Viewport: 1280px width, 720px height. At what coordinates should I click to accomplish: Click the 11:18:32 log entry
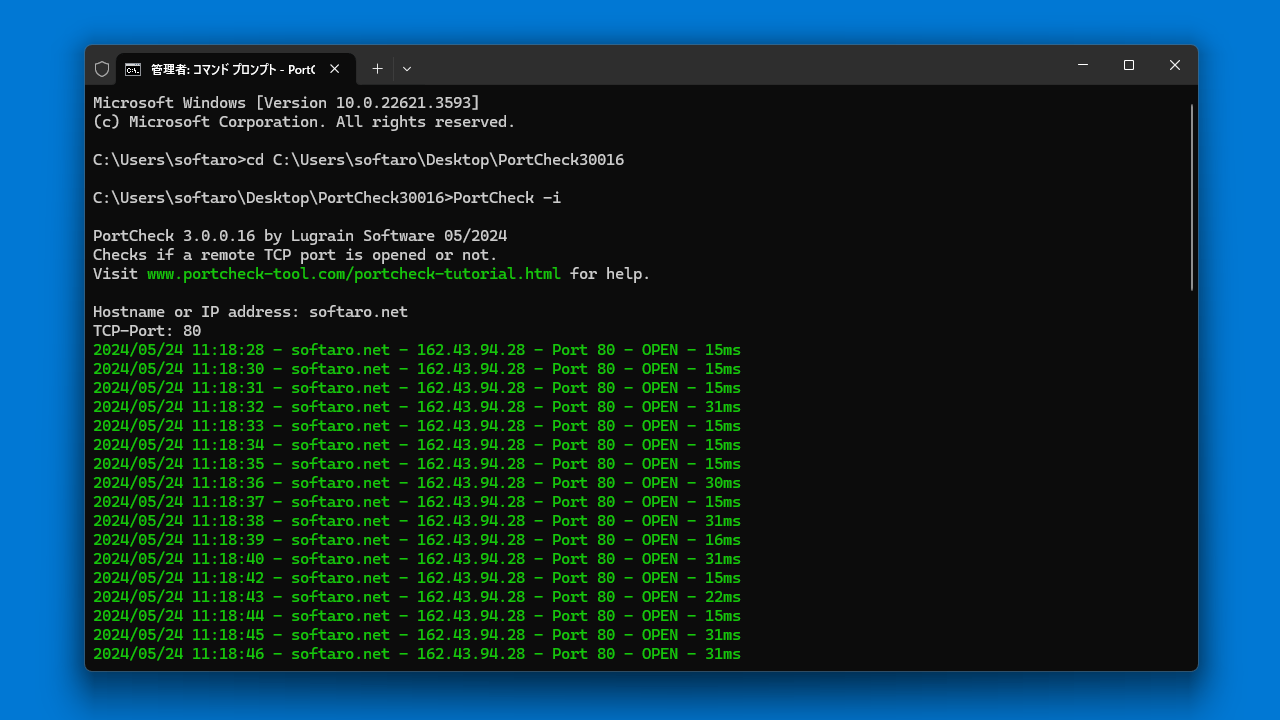tap(417, 407)
